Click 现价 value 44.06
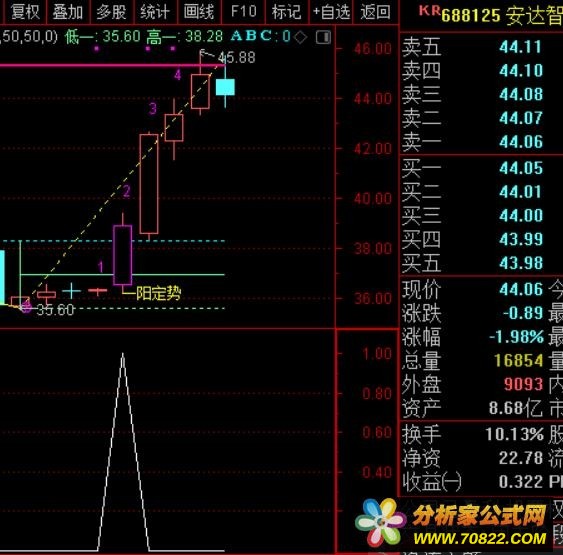This screenshot has width=563, height=555. tap(521, 289)
